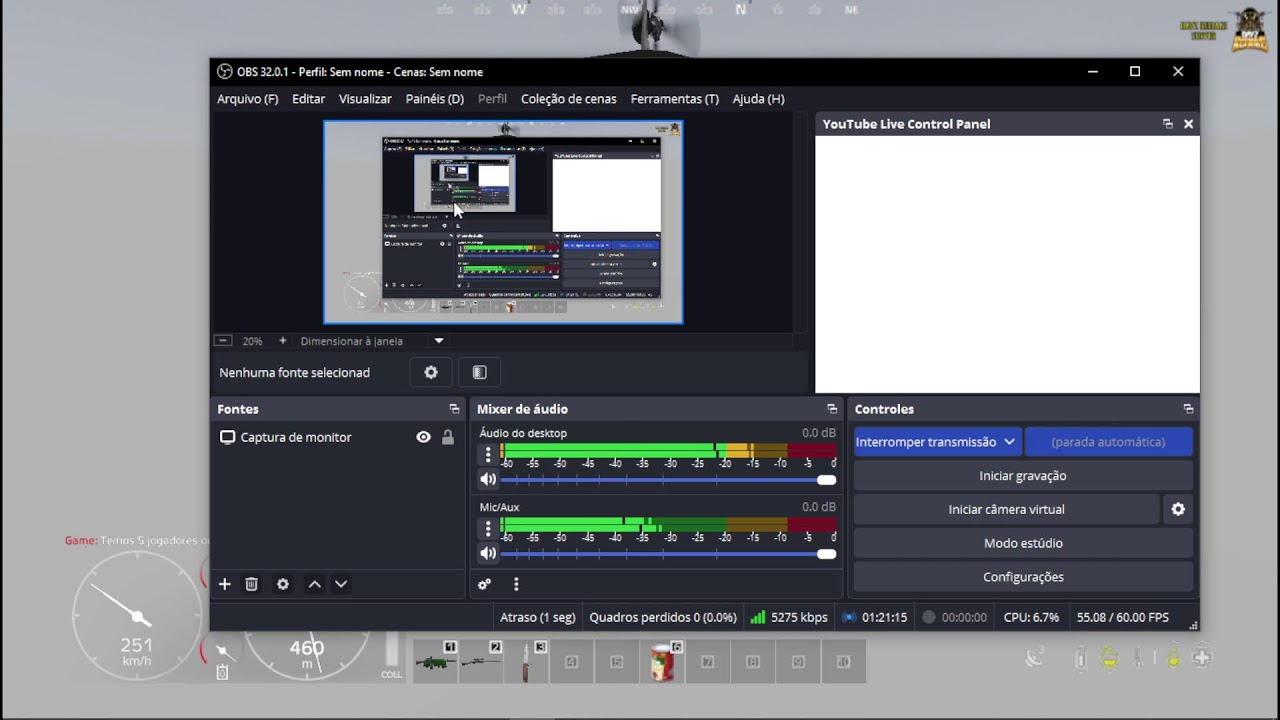The width and height of the screenshot is (1280, 720).
Task: Select the first weapon hotbar slot in game
Action: (x=435, y=662)
